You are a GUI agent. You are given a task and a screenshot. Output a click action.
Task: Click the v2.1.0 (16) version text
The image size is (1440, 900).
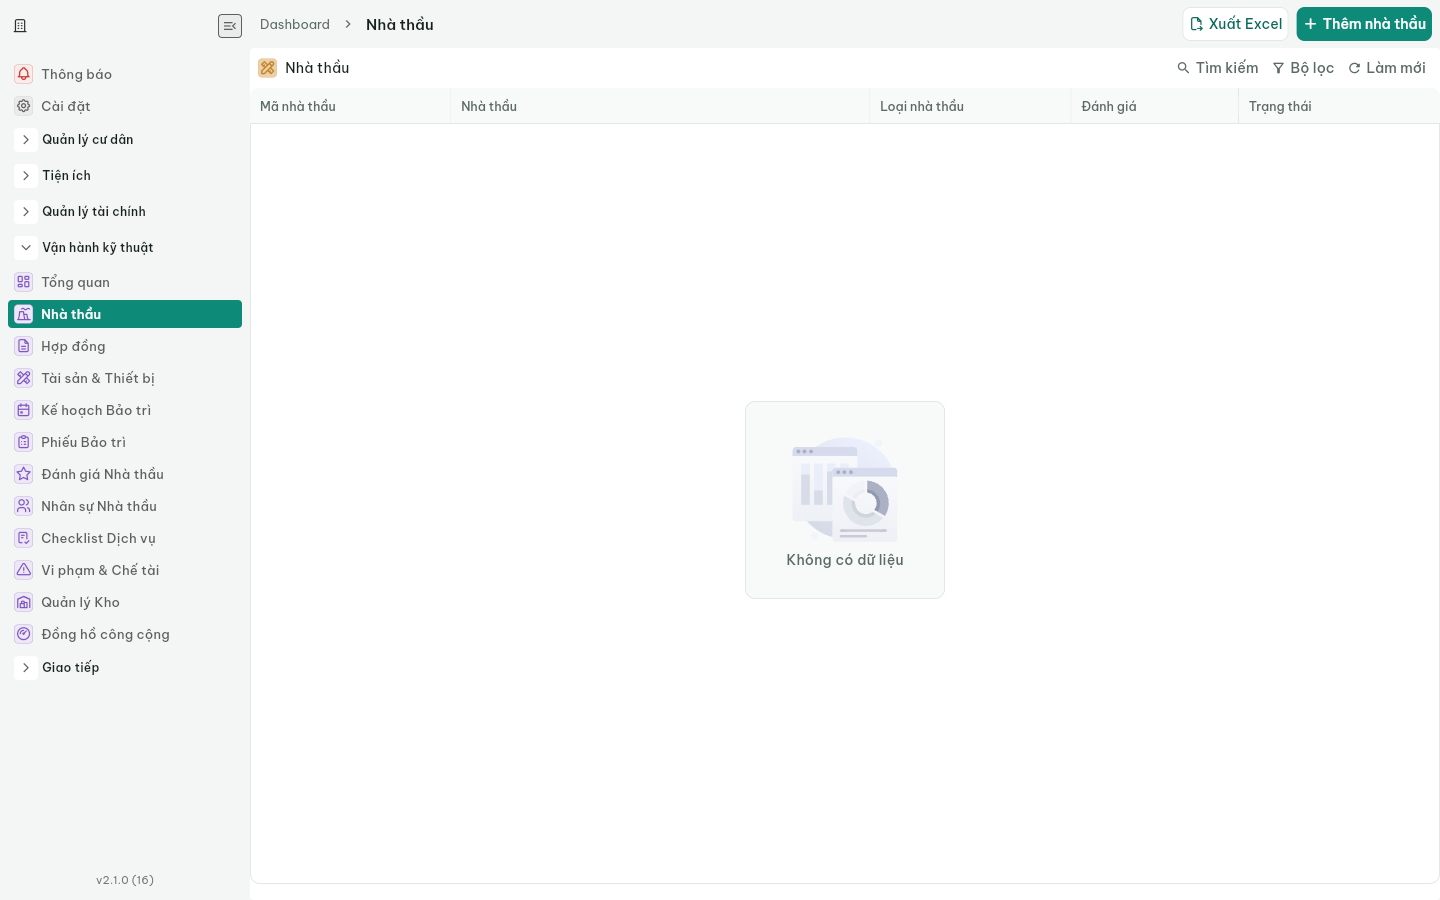(125, 880)
